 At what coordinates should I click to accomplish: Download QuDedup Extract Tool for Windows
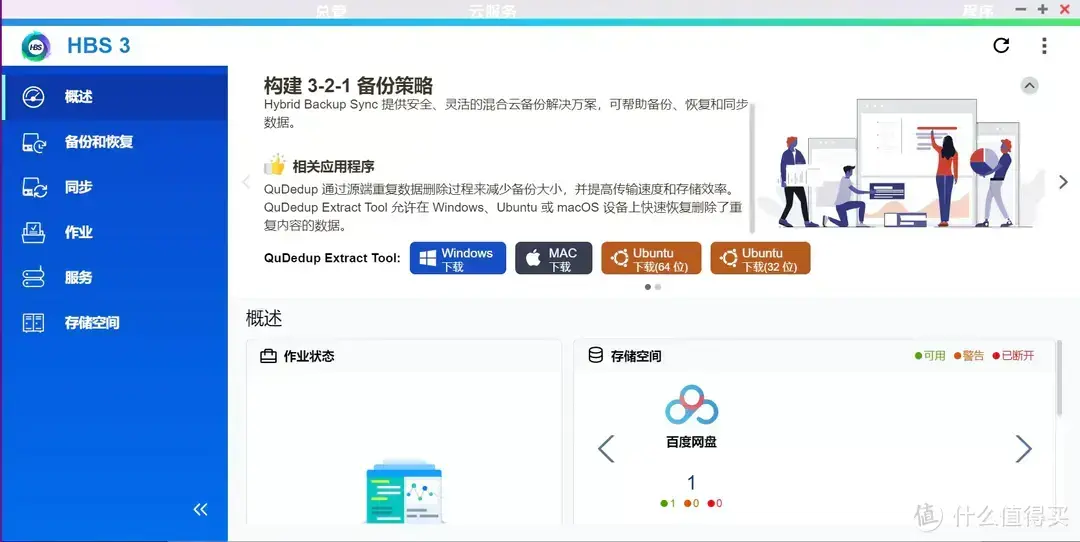457,258
